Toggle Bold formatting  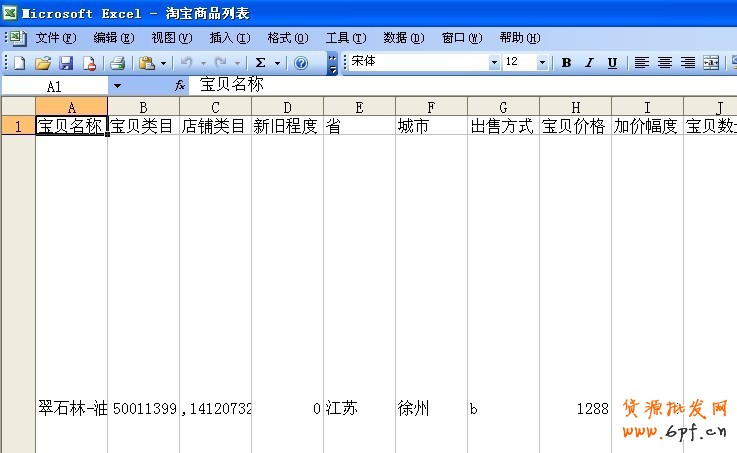[566, 63]
